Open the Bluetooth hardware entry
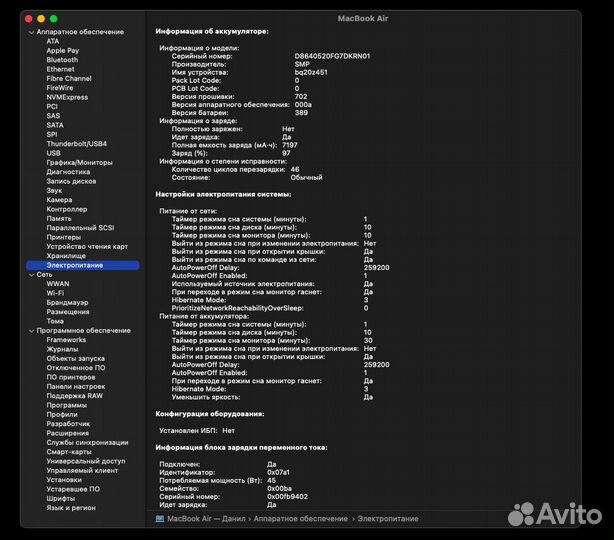 62,60
